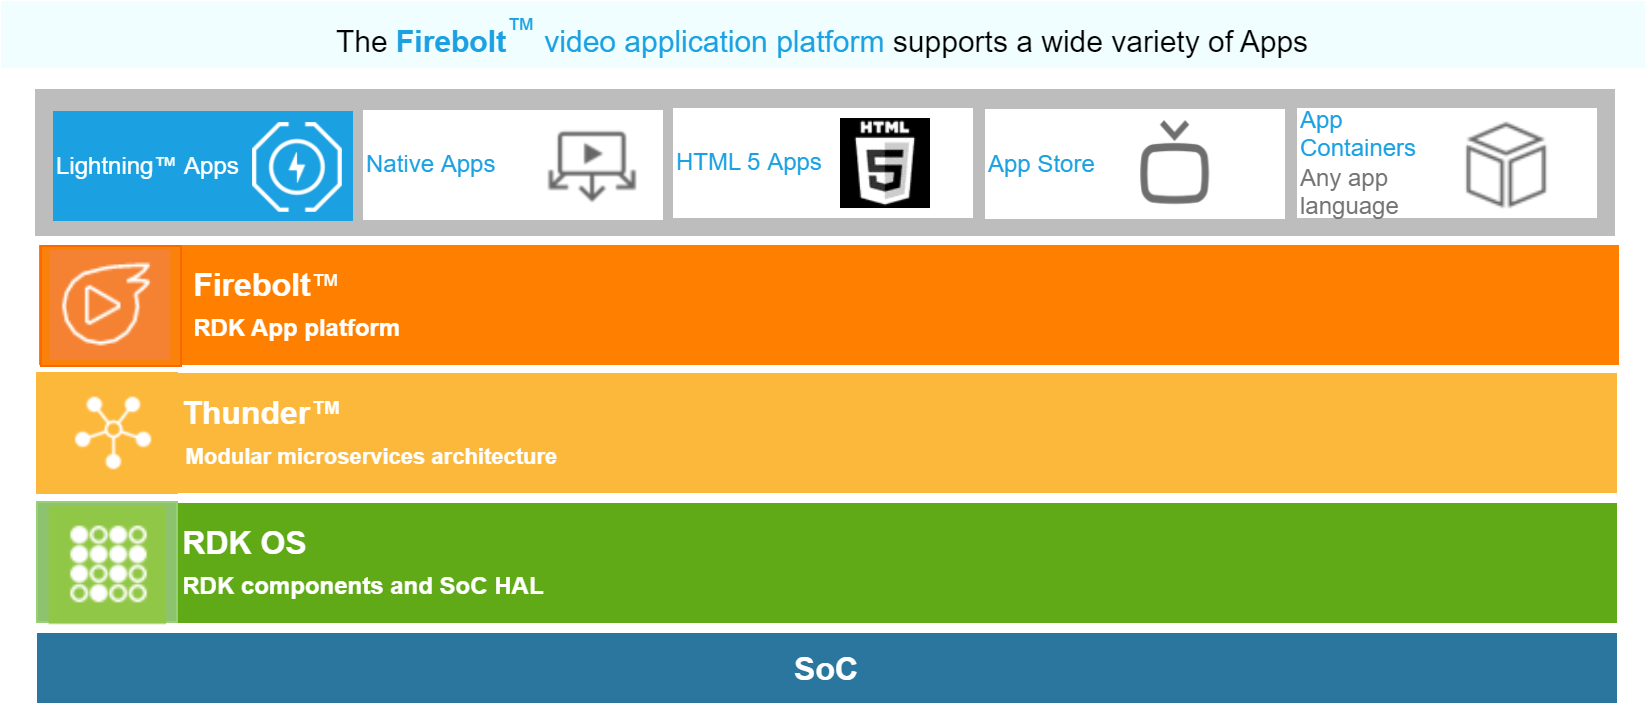Click the App Store TV icon
Viewport: 1646px width, 704px height.
[1174, 163]
